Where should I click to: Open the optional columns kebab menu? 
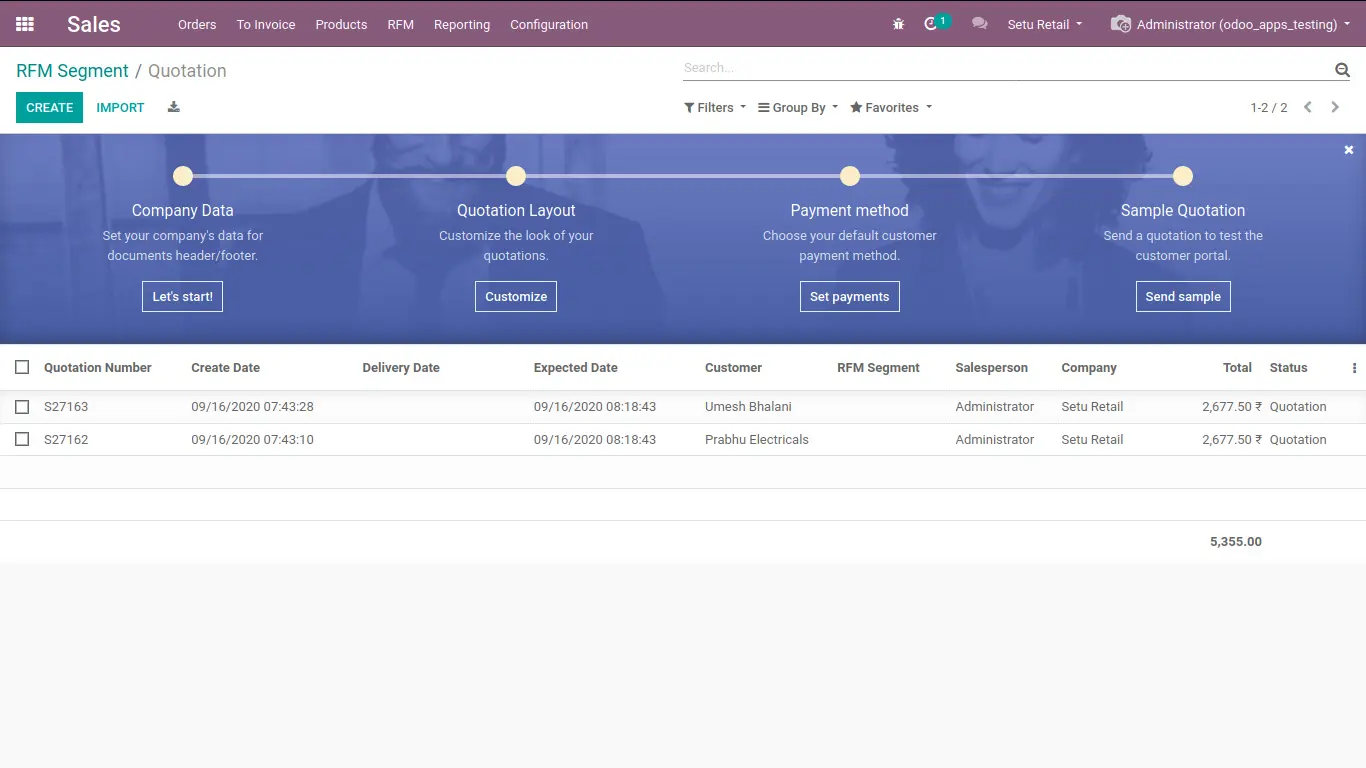click(x=1354, y=368)
